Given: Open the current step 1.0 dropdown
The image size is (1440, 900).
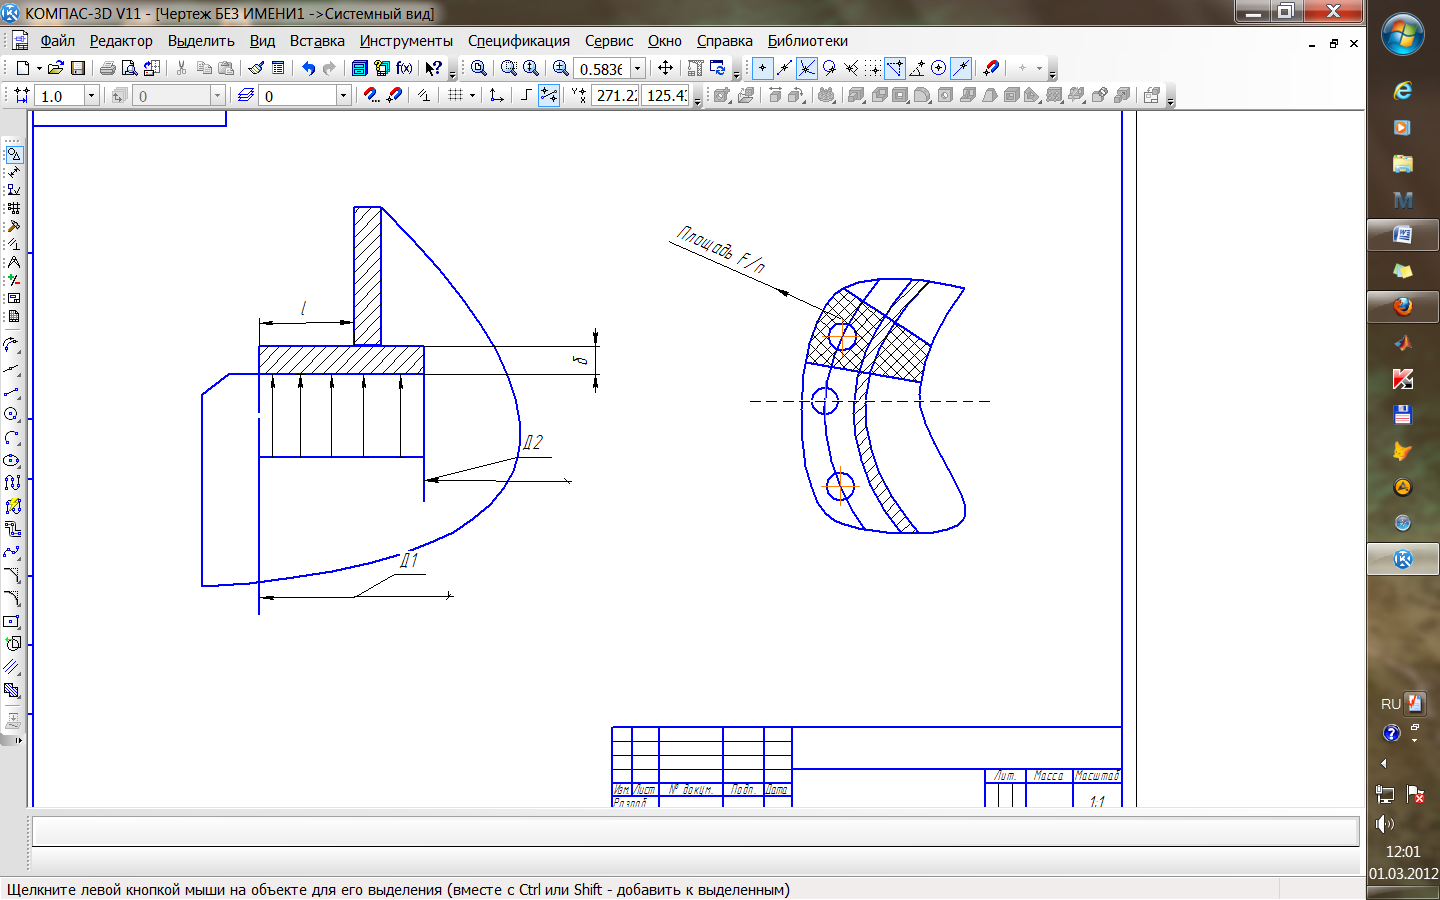Looking at the screenshot, I should 91,95.
